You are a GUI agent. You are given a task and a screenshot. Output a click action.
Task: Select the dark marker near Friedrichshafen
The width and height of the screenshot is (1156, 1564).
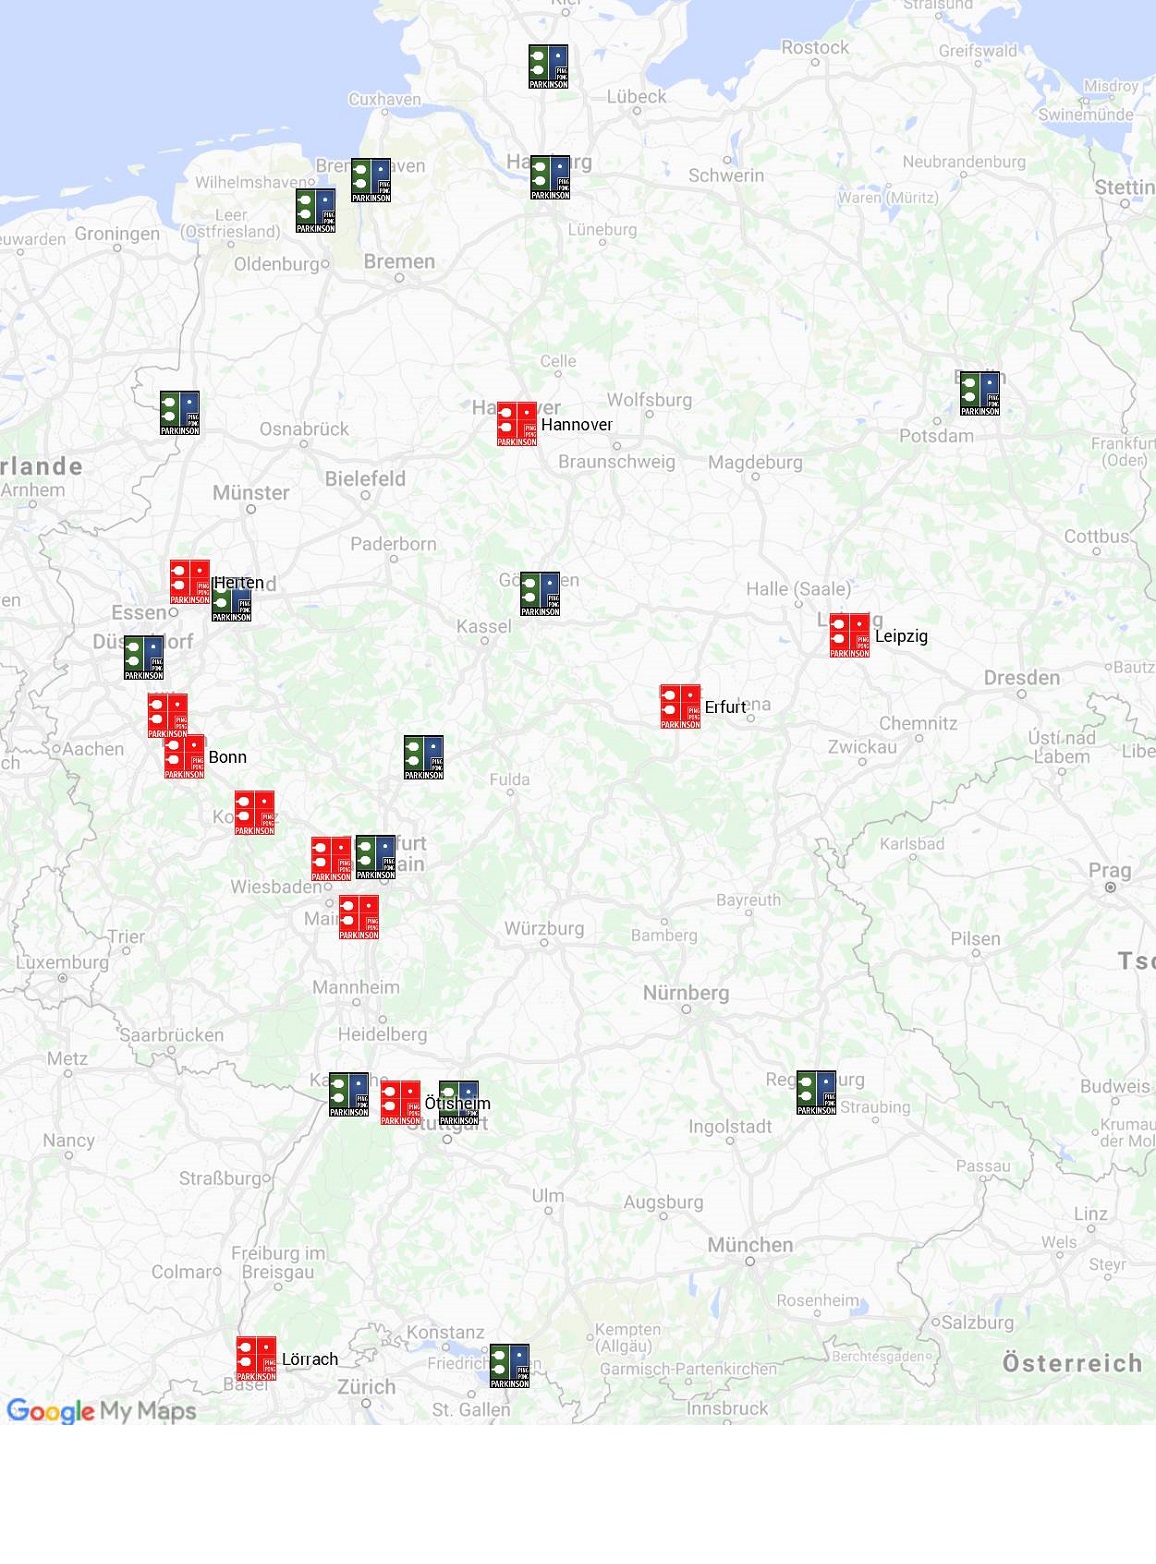pos(509,1366)
